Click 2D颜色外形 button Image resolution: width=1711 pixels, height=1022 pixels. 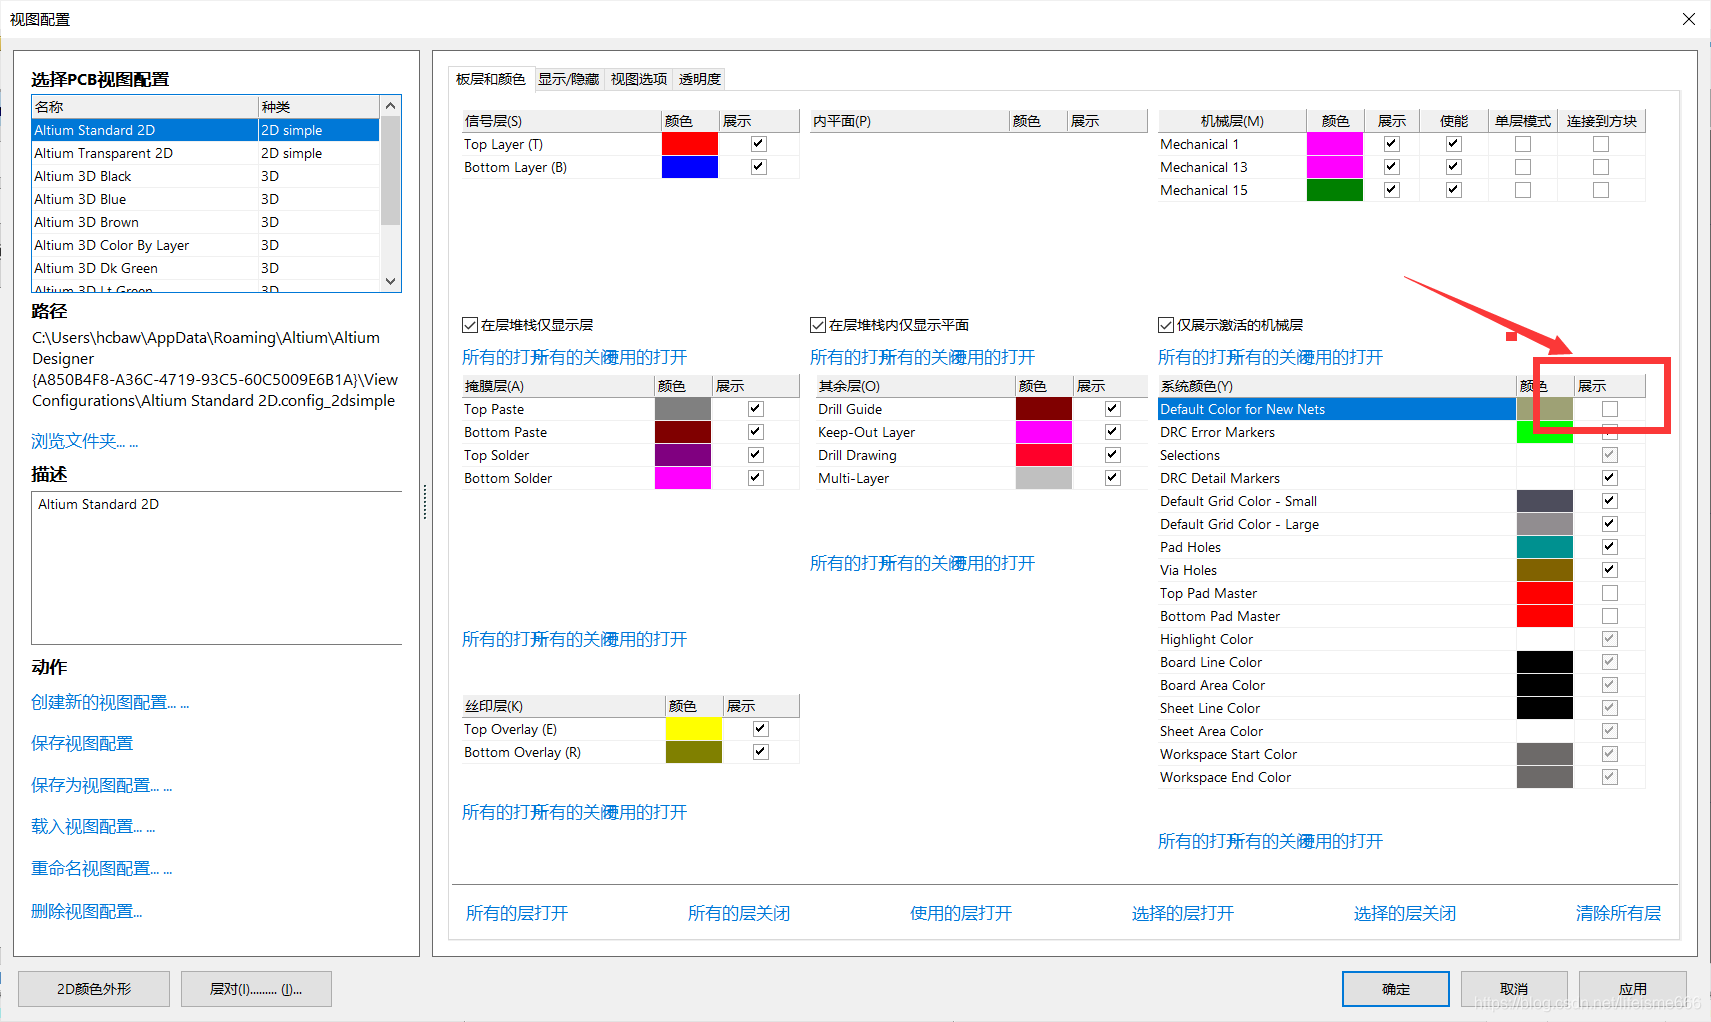coord(94,989)
